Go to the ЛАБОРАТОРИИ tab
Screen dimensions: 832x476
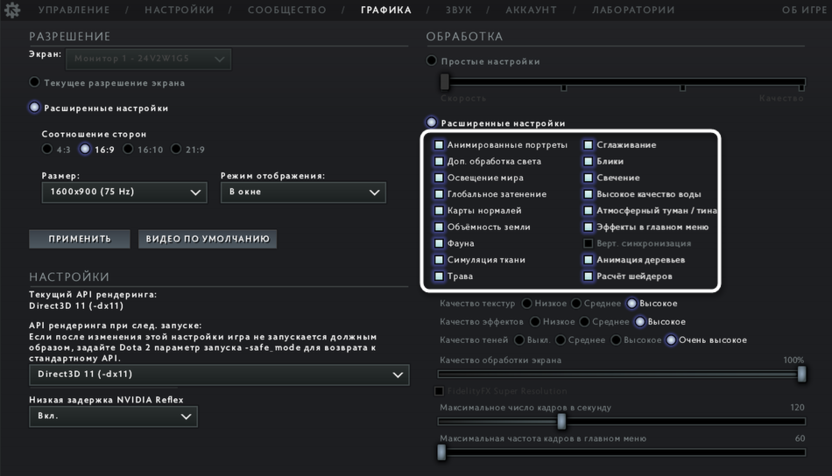tap(633, 10)
